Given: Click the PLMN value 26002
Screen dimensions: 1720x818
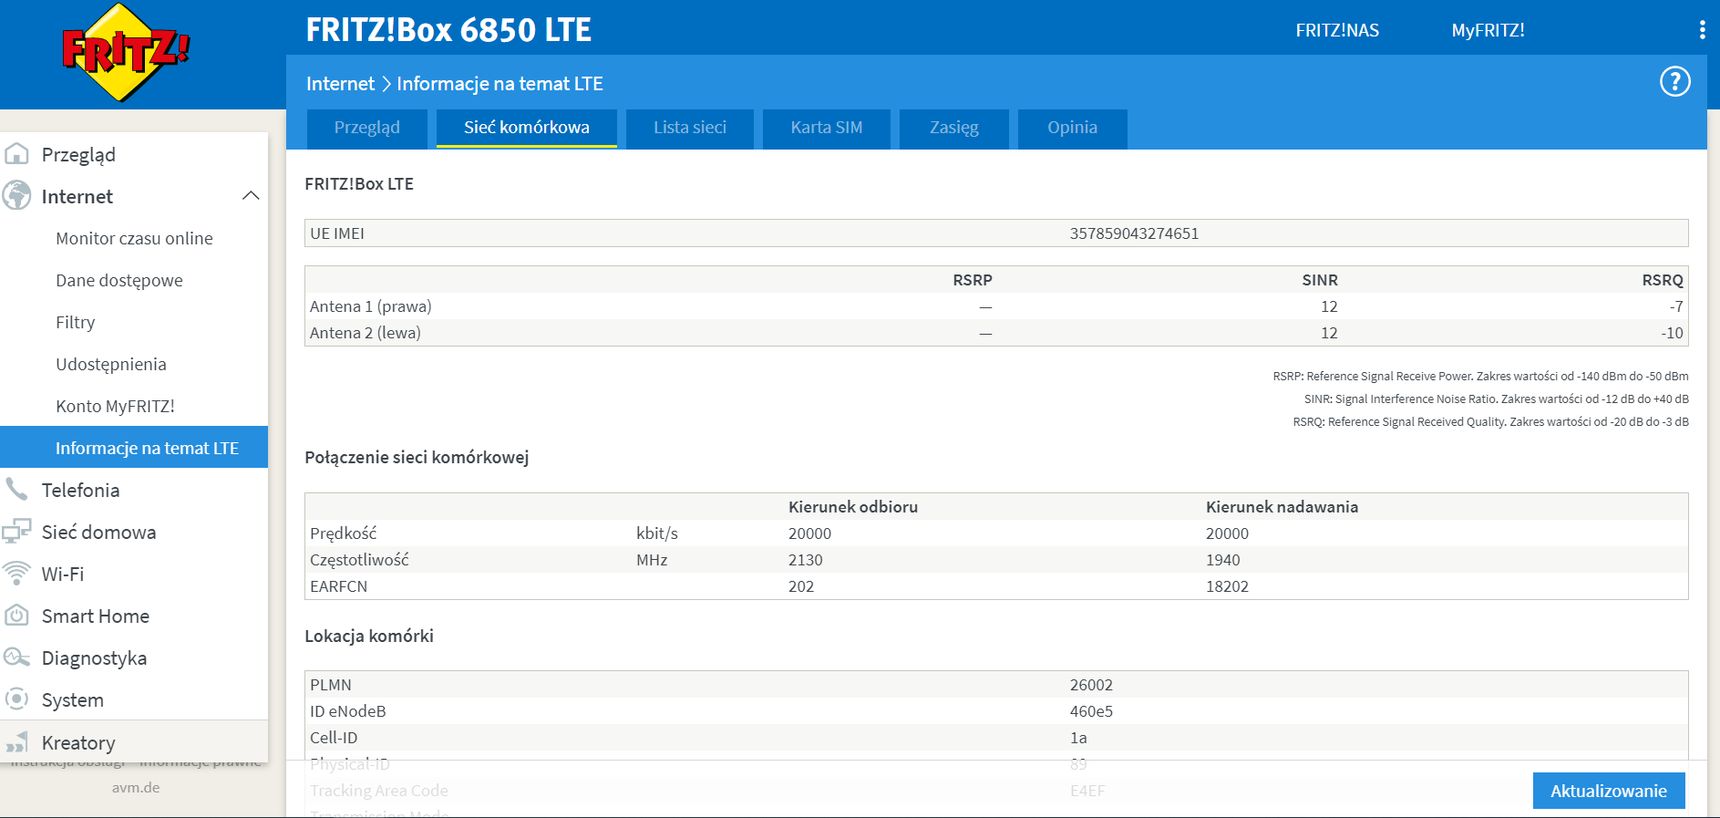Looking at the screenshot, I should [x=1091, y=685].
